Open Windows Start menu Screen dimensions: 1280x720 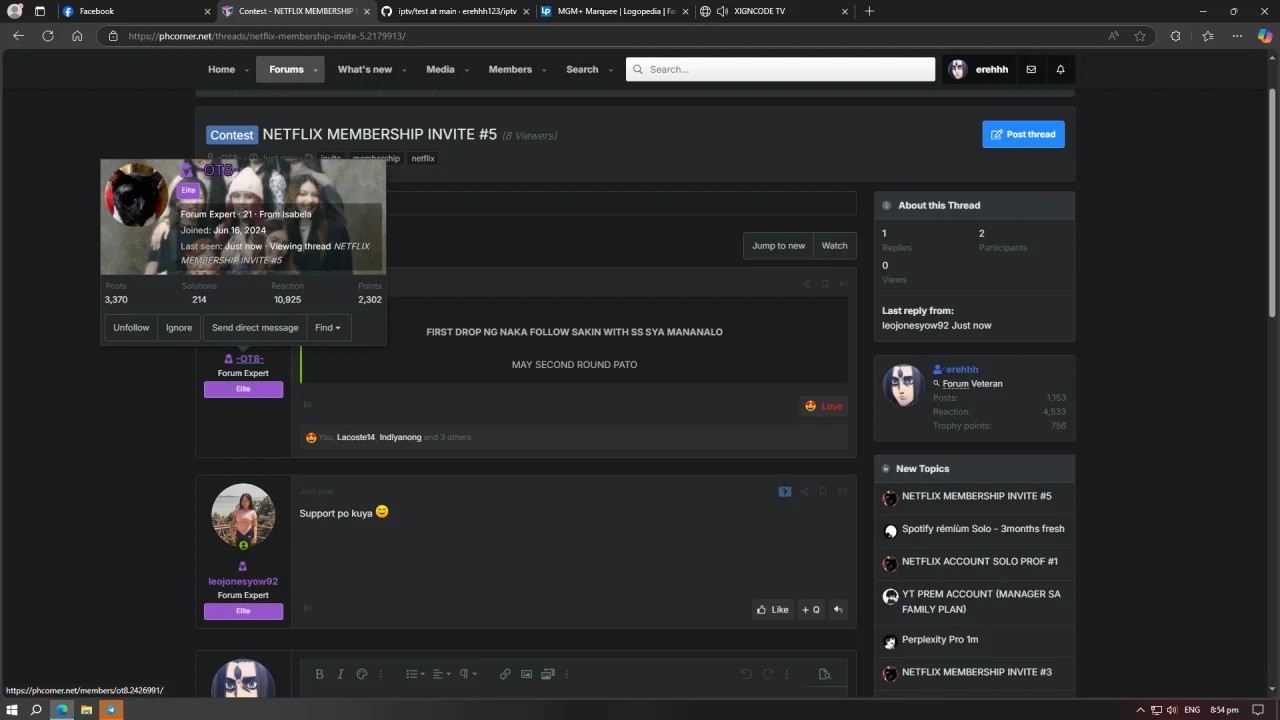[x=13, y=710]
